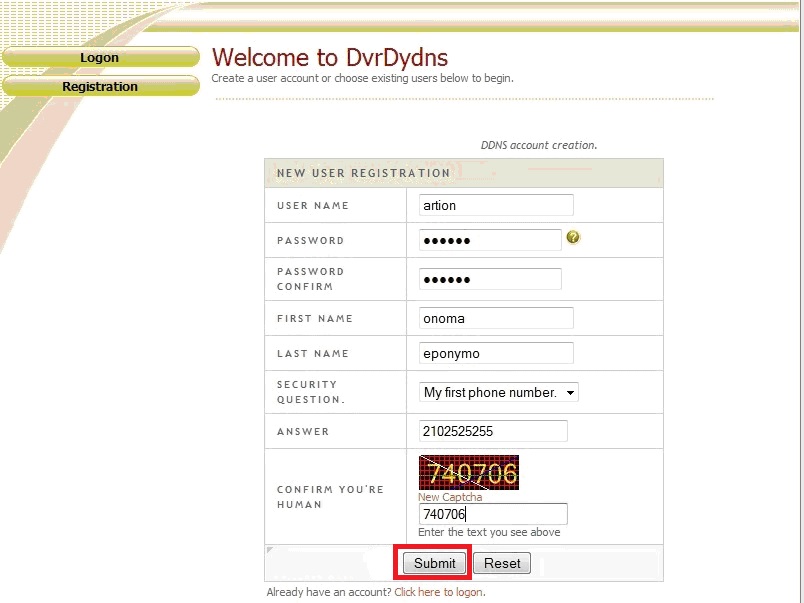Screen dimensions: 804x603
Task: Click the captcha image showing 740706
Action: pyautogui.click(x=469, y=472)
